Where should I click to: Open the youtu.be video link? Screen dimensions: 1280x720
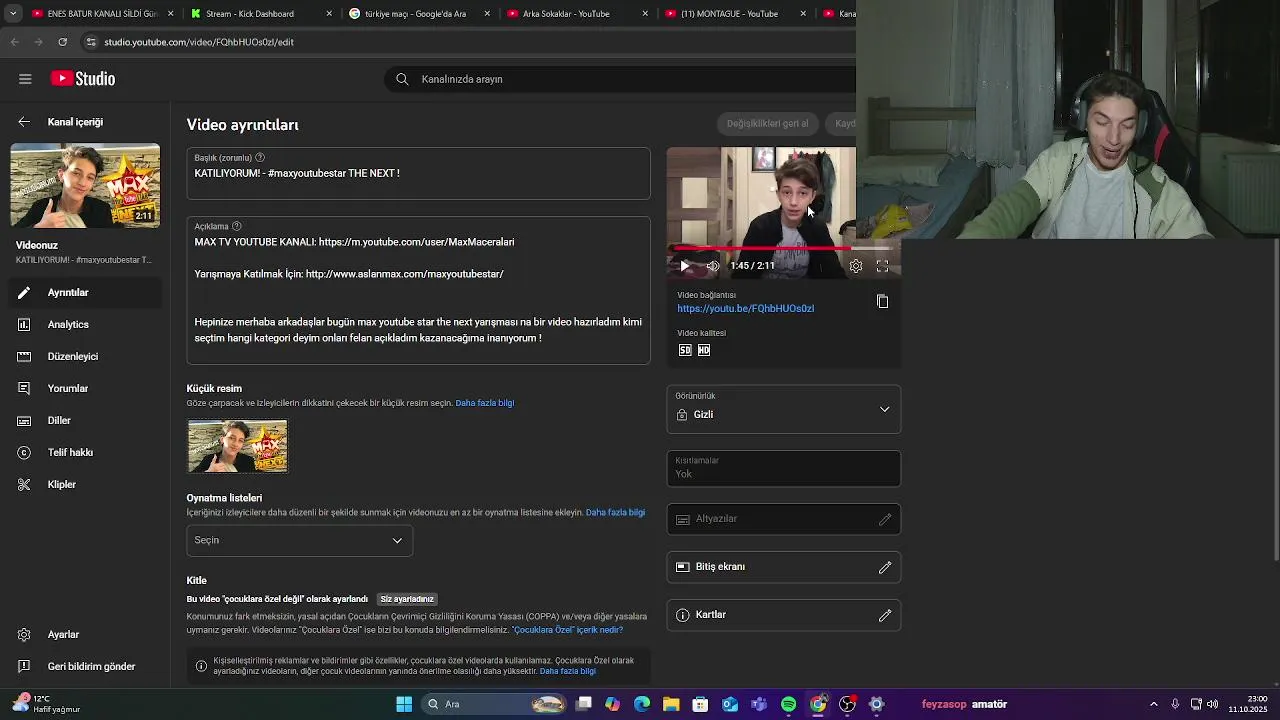[745, 309]
